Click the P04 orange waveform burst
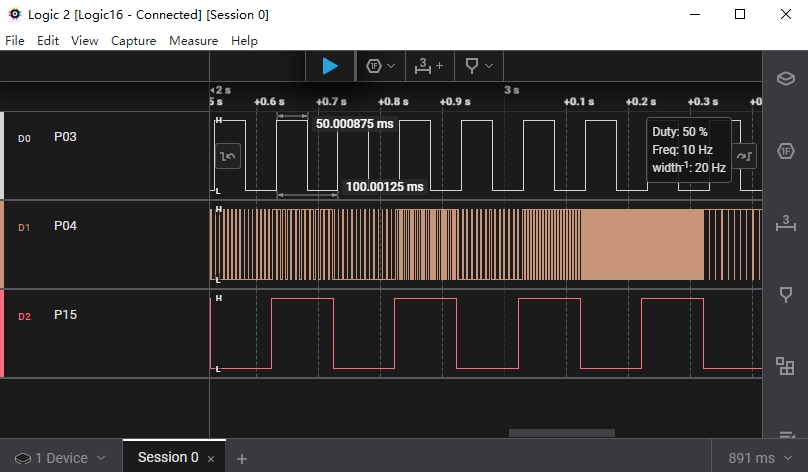Screen dimensions: 808x472 point(642,244)
